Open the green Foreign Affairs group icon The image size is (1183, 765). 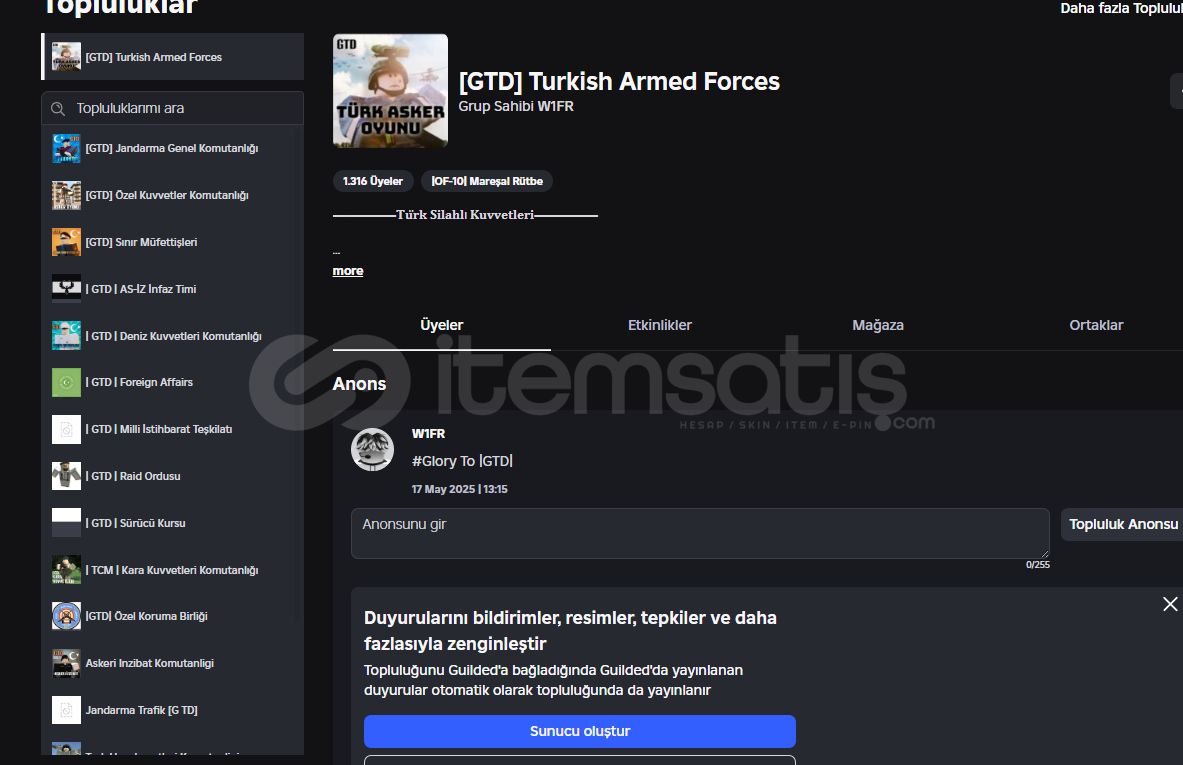click(x=66, y=382)
